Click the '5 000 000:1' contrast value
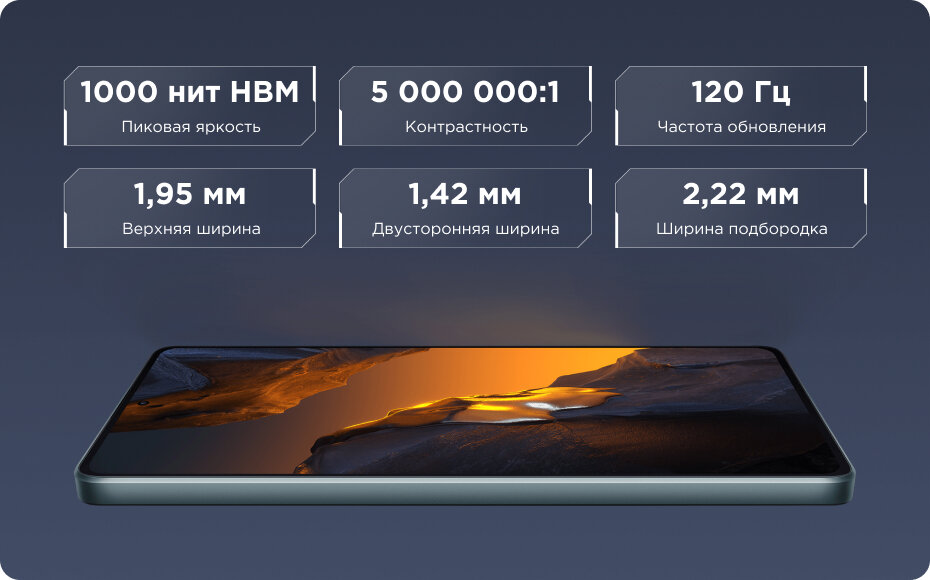The image size is (930, 580). tap(465, 92)
